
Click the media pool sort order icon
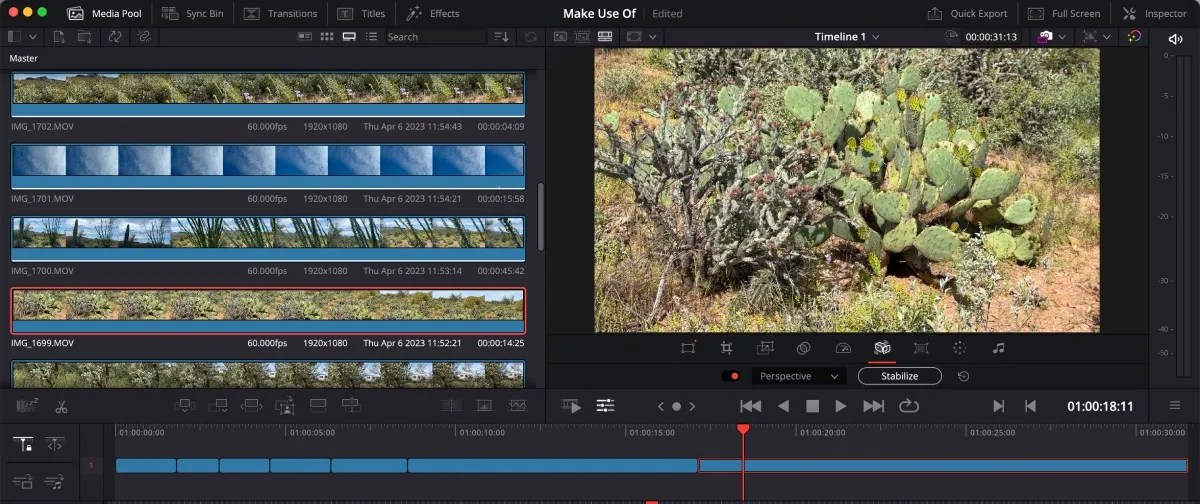[501, 36]
